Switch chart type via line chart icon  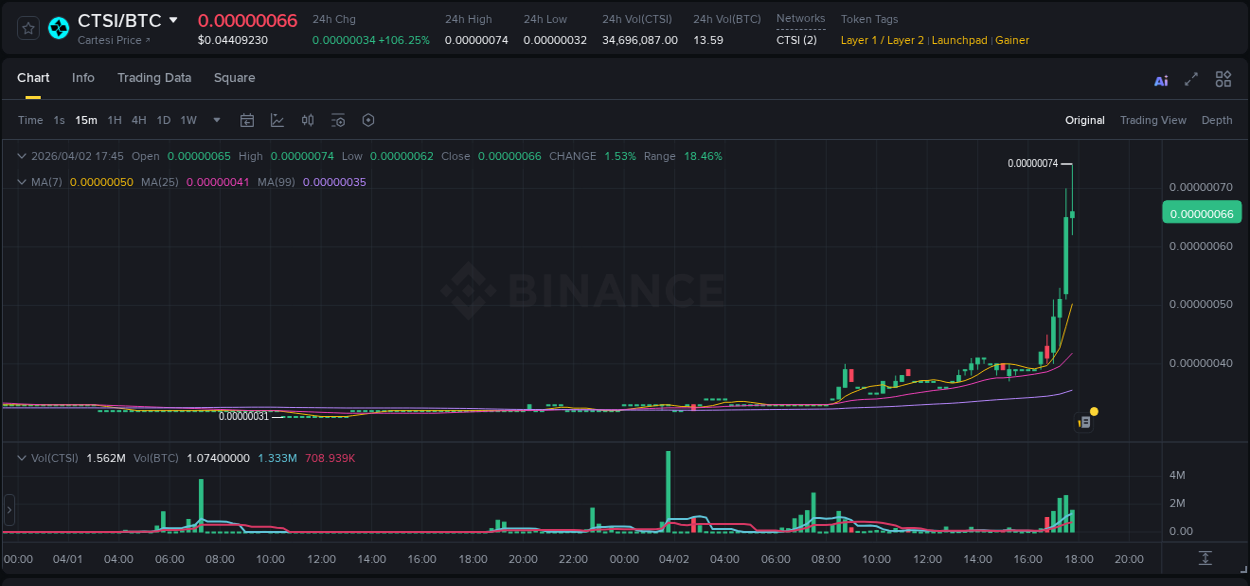pos(277,120)
